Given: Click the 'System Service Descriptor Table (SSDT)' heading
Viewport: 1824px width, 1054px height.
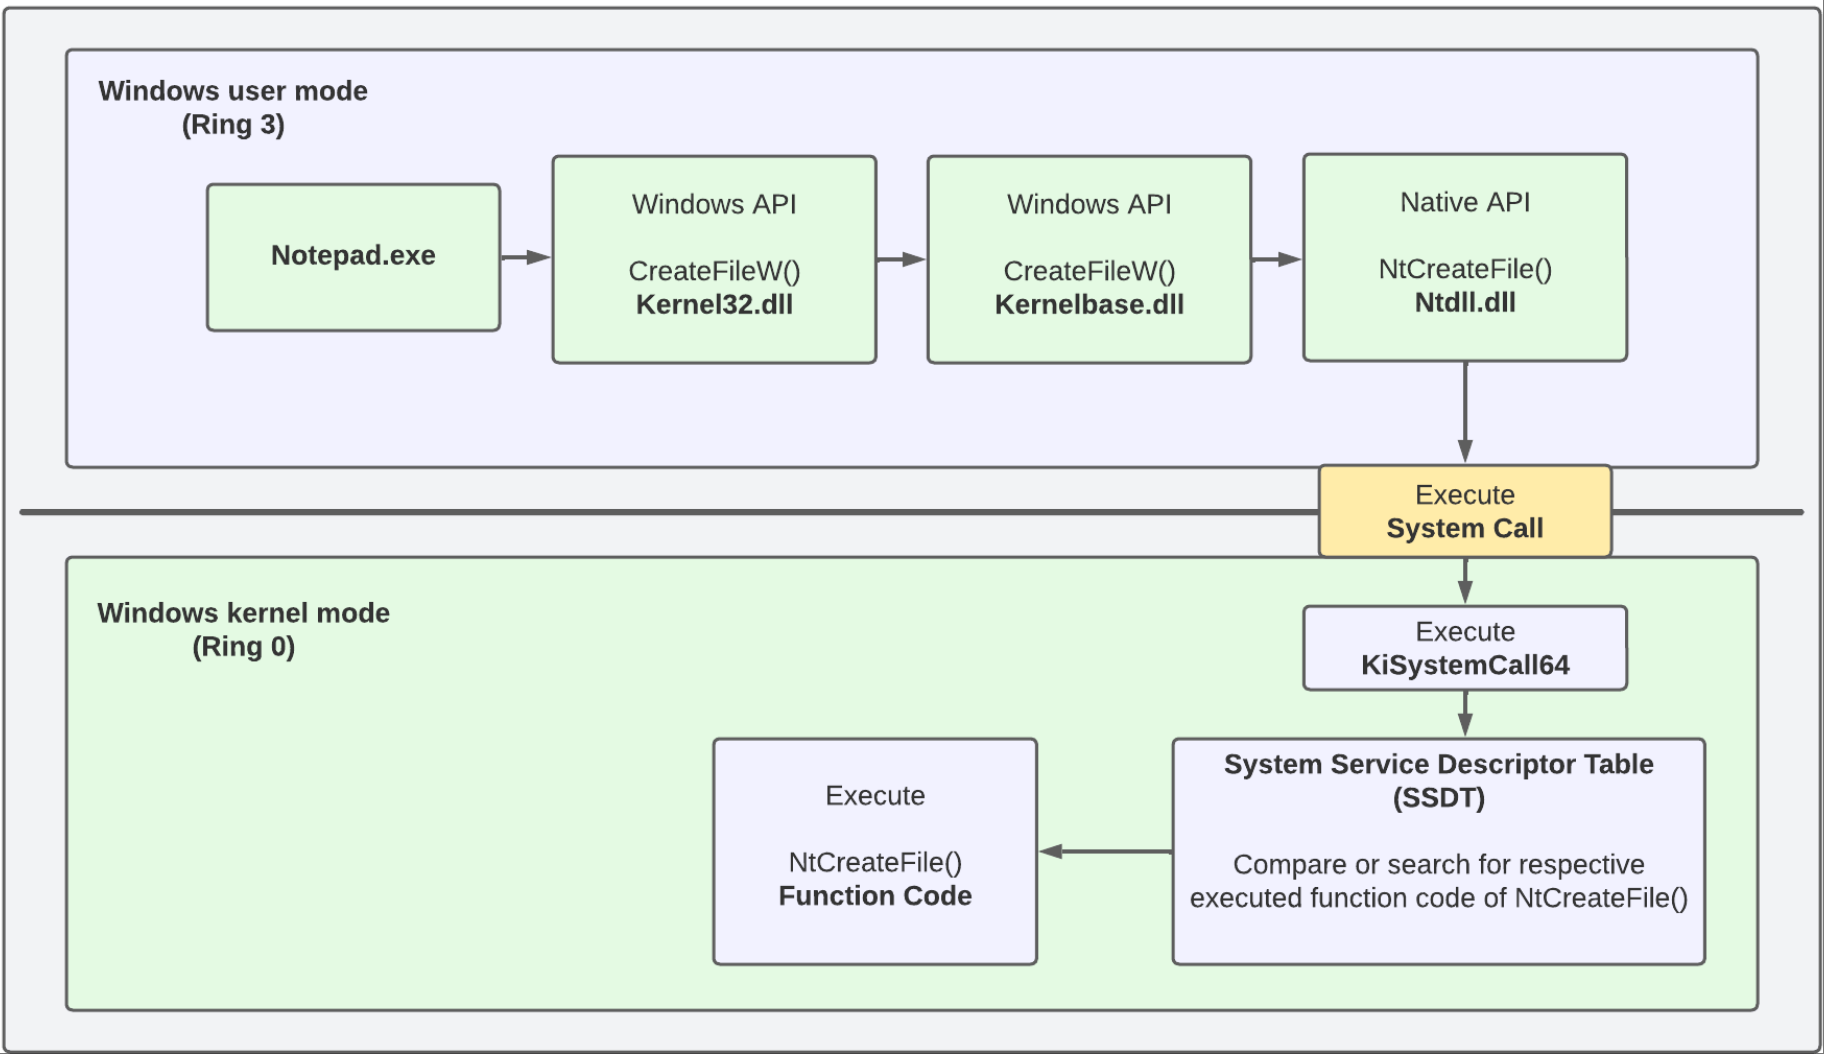Looking at the screenshot, I should click(1438, 781).
